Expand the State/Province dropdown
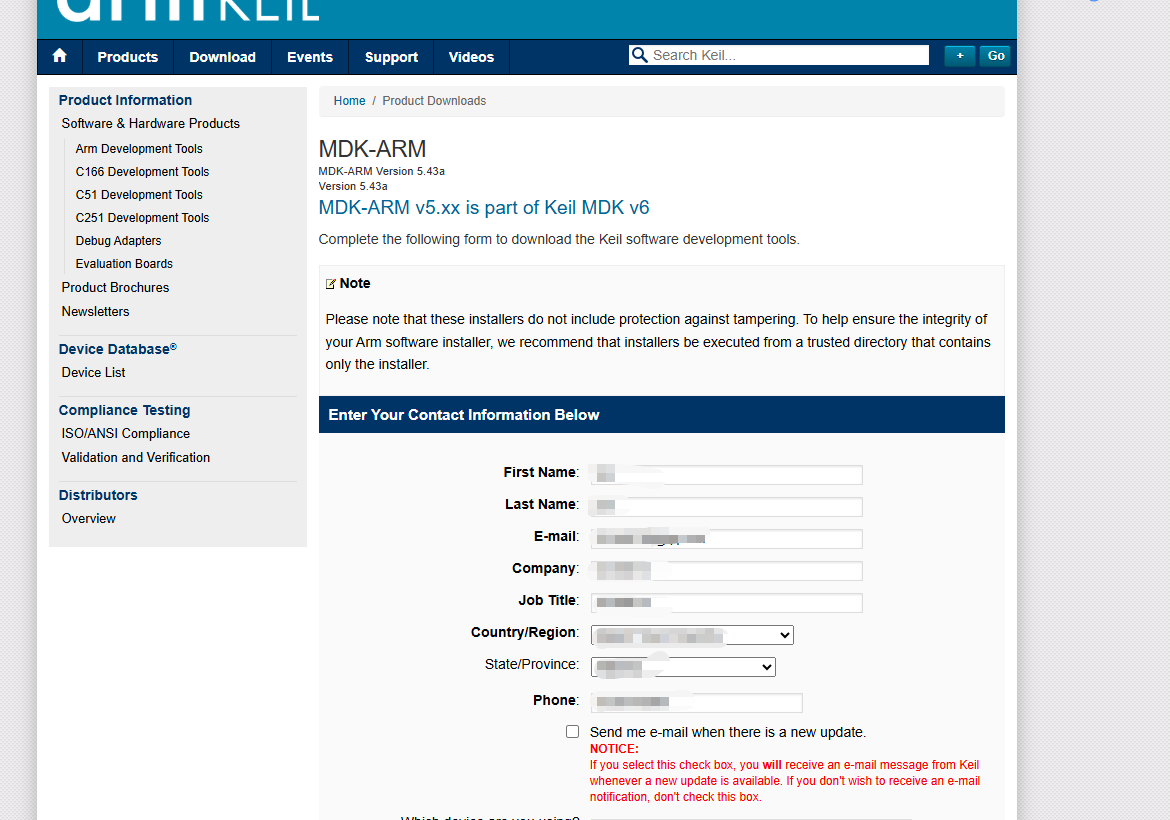Screen dimensions: 1170x820 (x=683, y=667)
